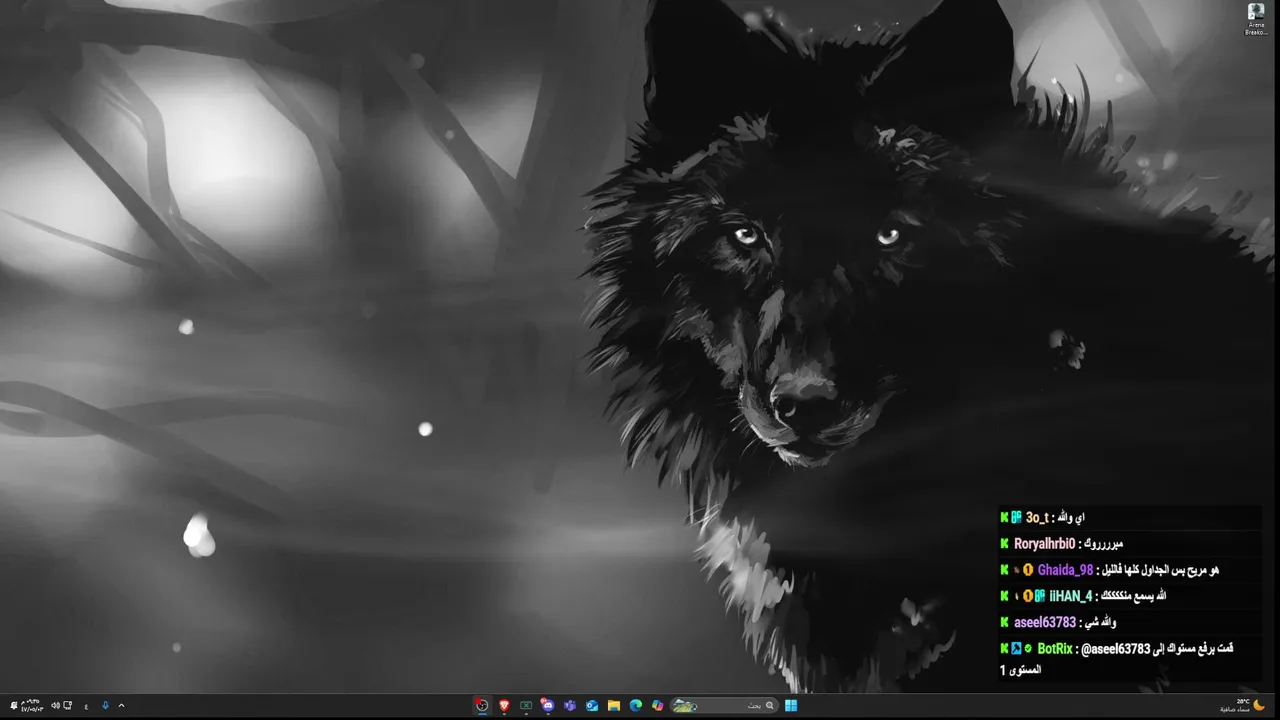Open the Windows Start menu
Screen dimensions: 1280x720
791,705
